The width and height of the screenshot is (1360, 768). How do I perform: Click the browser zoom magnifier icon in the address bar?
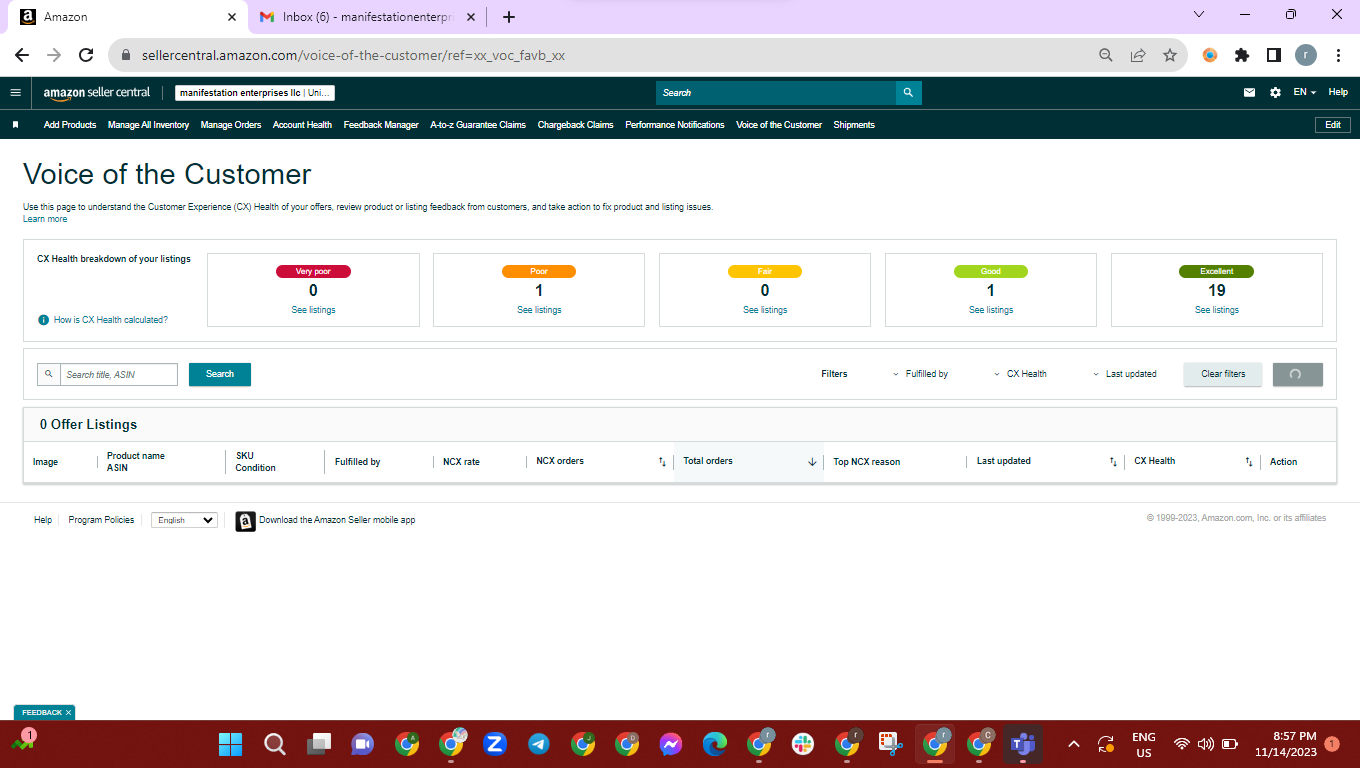tap(1106, 56)
